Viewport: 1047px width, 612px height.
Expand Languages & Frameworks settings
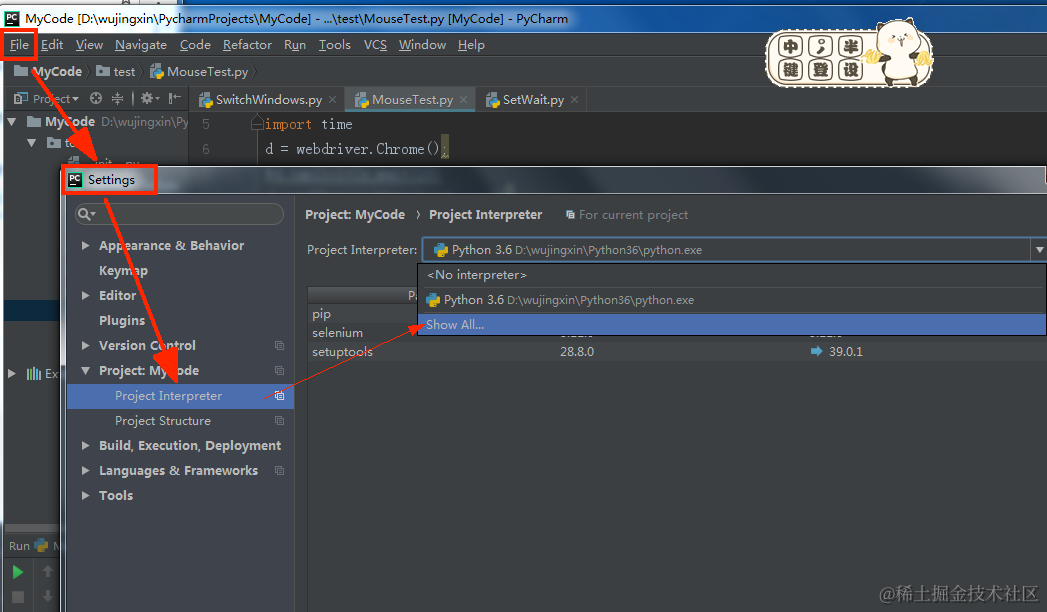pos(85,471)
